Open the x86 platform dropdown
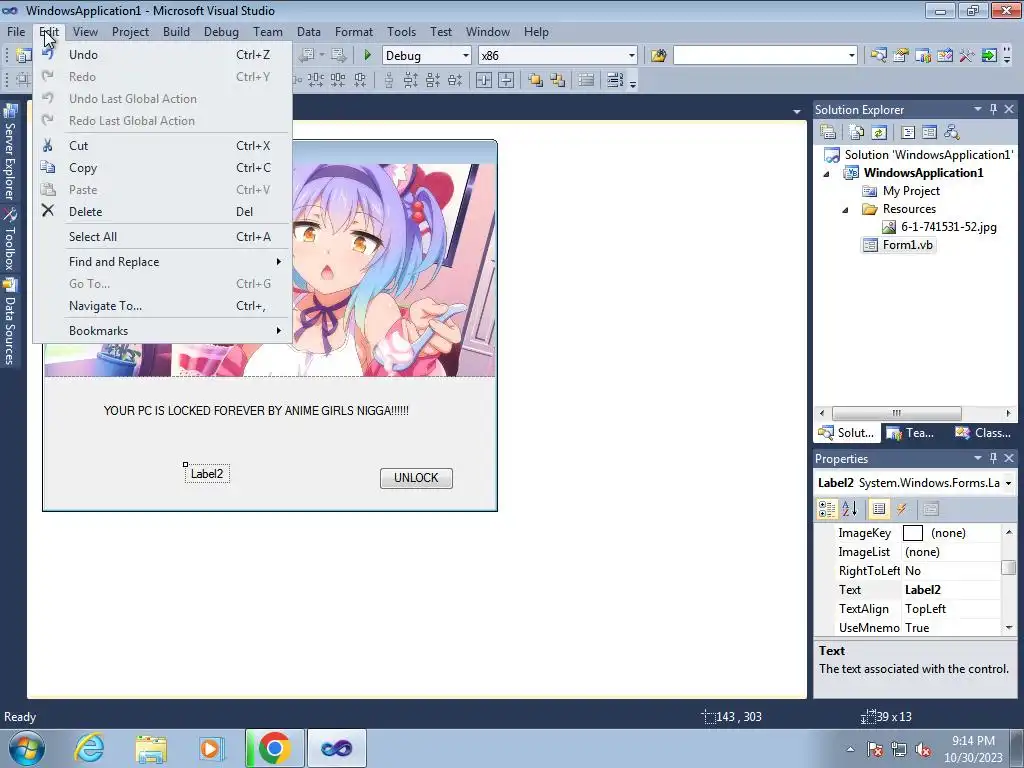1024x768 pixels. pos(632,56)
